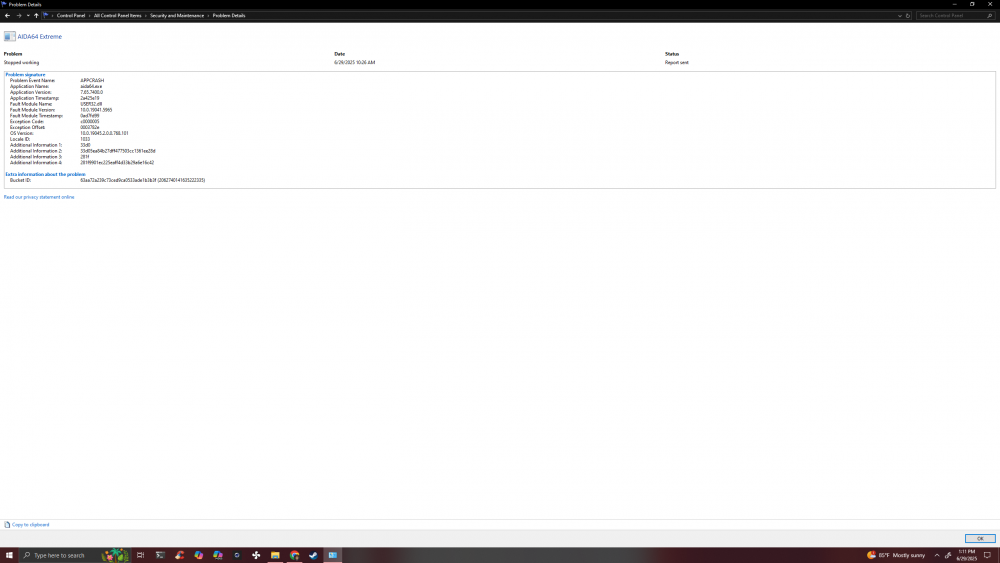This screenshot has height=563, width=1000.
Task: Open the privacy statement online link
Action: (39, 197)
